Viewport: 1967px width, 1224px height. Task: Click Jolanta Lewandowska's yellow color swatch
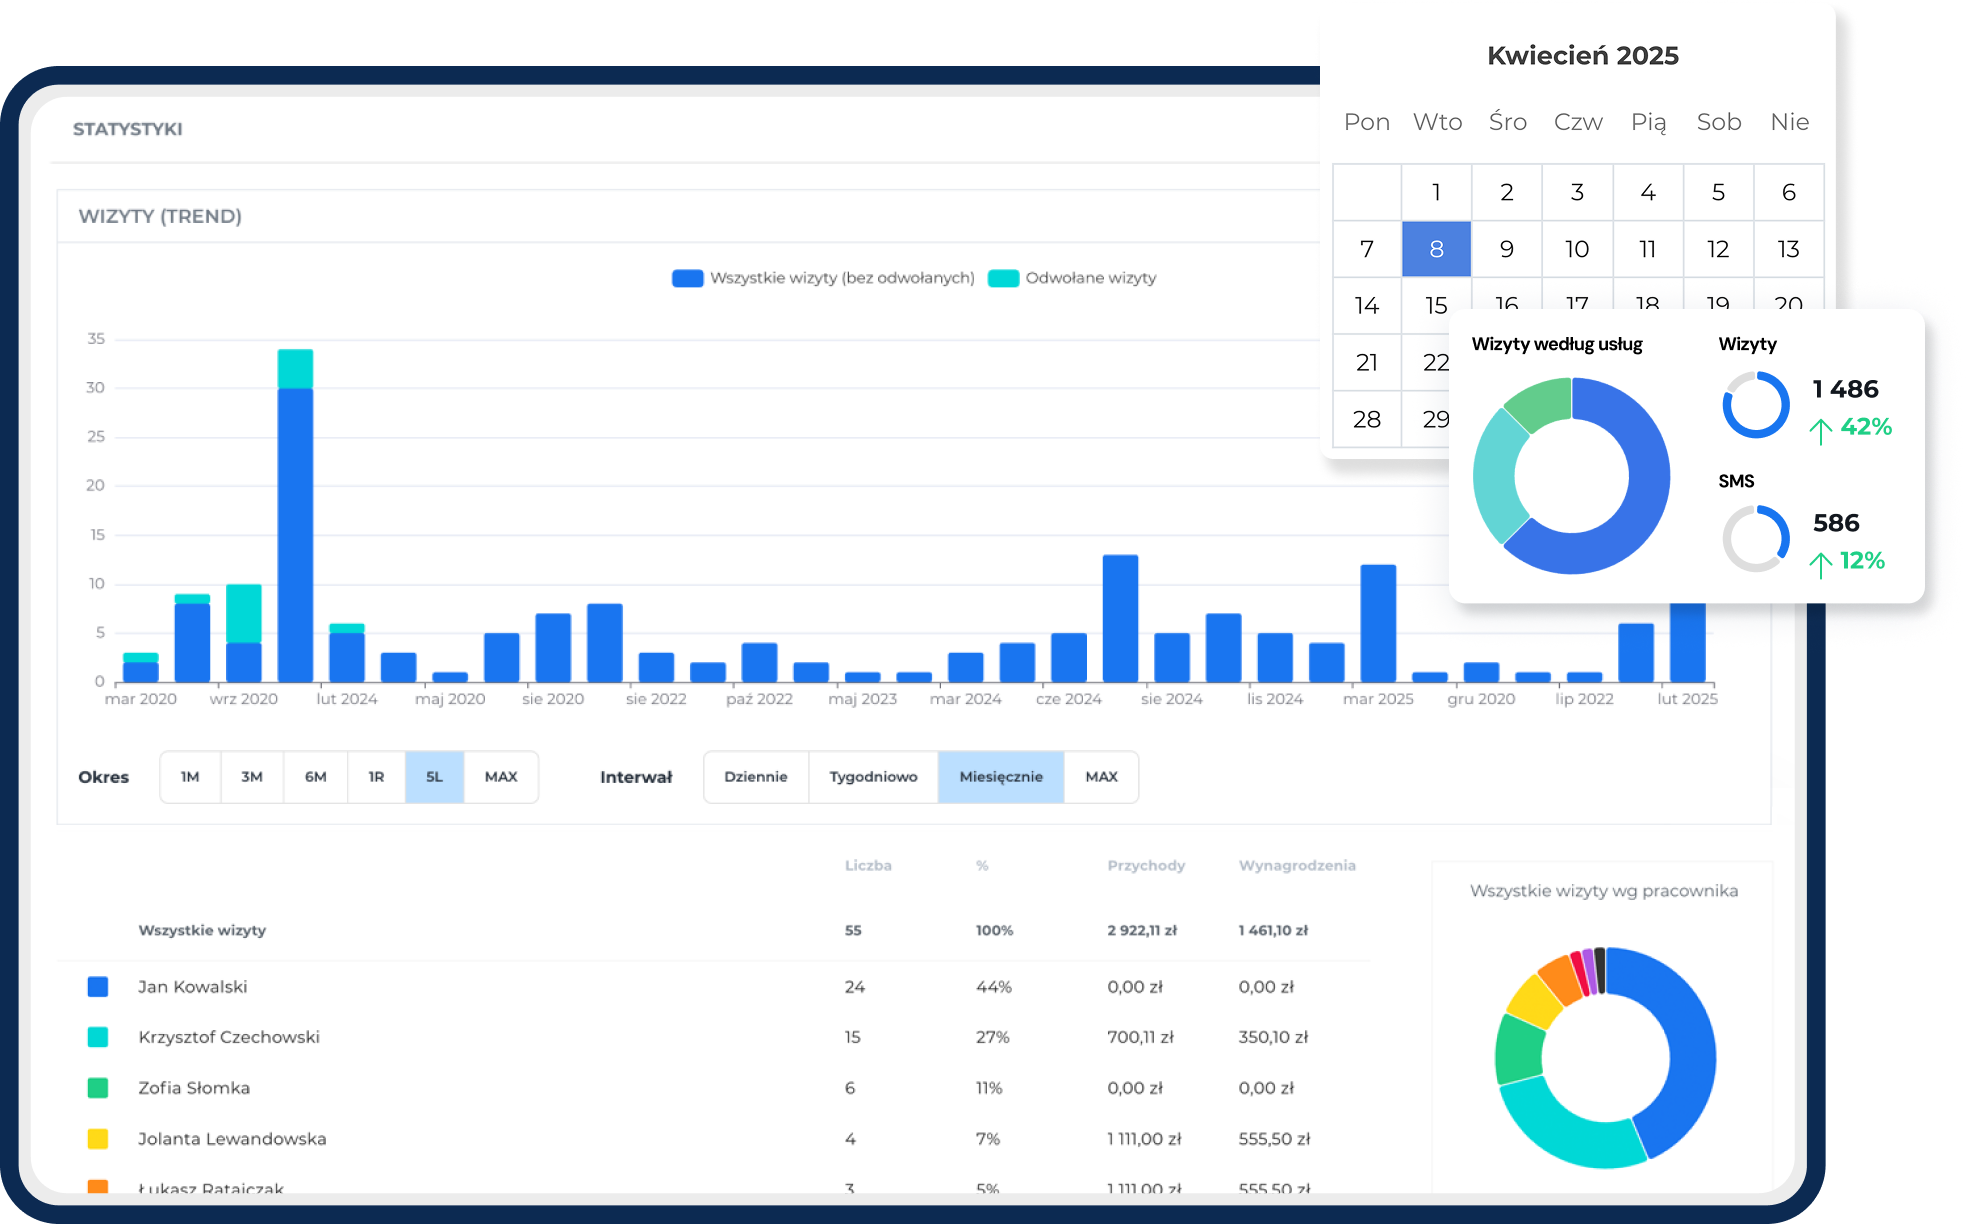(98, 1139)
